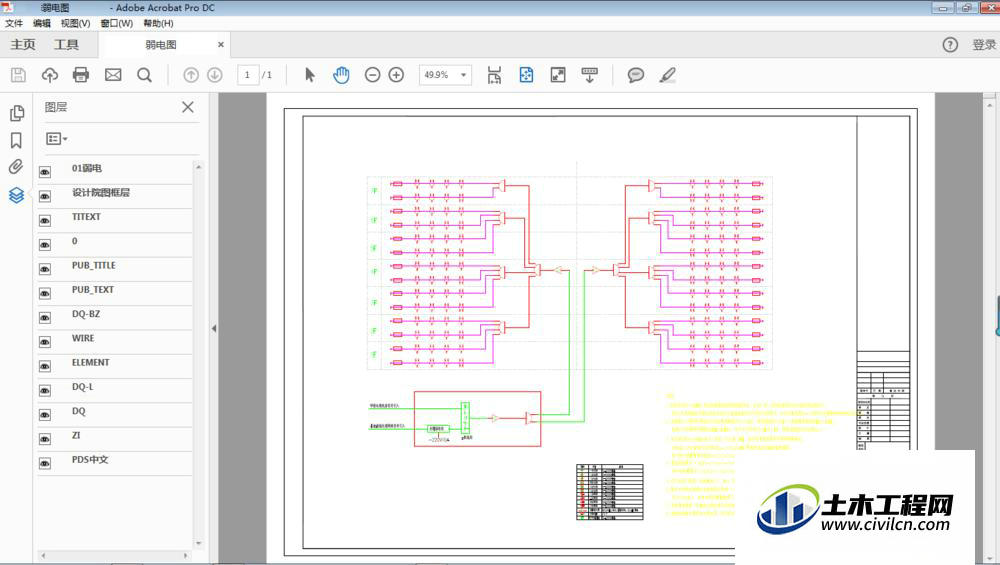Image resolution: width=1000 pixels, height=565 pixels.
Task: Select the PUB_TITLE layer name
Action: (x=94, y=265)
